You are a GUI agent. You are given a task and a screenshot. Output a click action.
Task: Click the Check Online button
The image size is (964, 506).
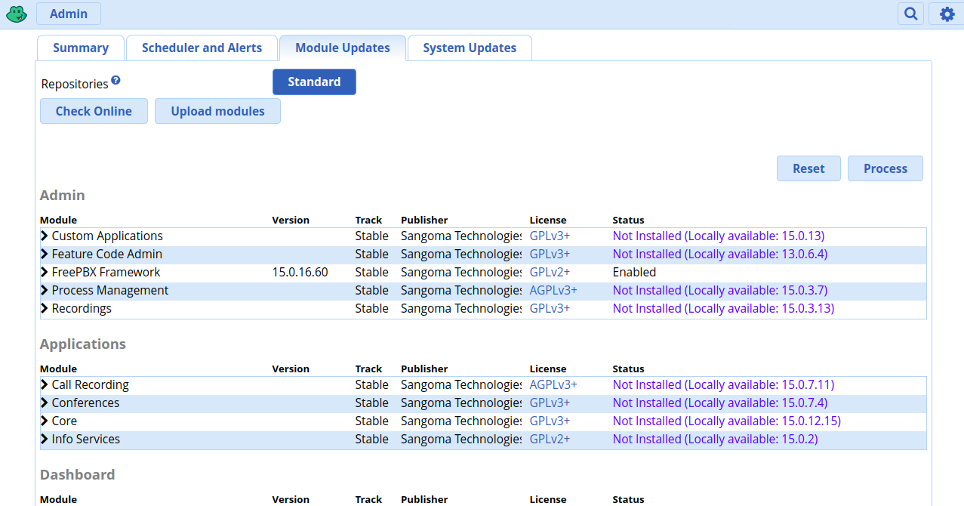[x=94, y=111]
